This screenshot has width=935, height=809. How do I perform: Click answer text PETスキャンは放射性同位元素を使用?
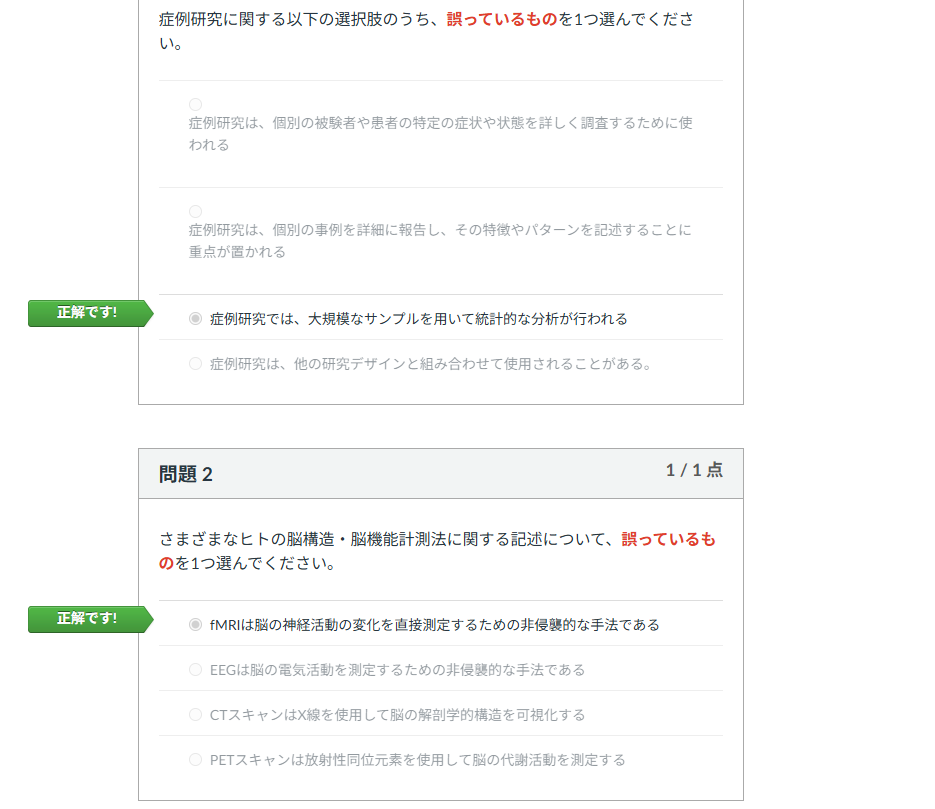[x=417, y=760]
